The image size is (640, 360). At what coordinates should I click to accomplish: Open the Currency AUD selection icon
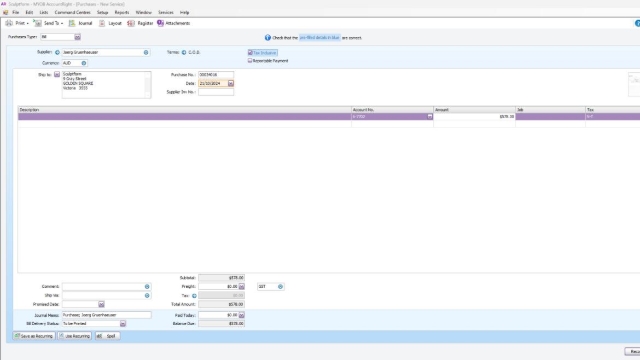tap(84, 63)
